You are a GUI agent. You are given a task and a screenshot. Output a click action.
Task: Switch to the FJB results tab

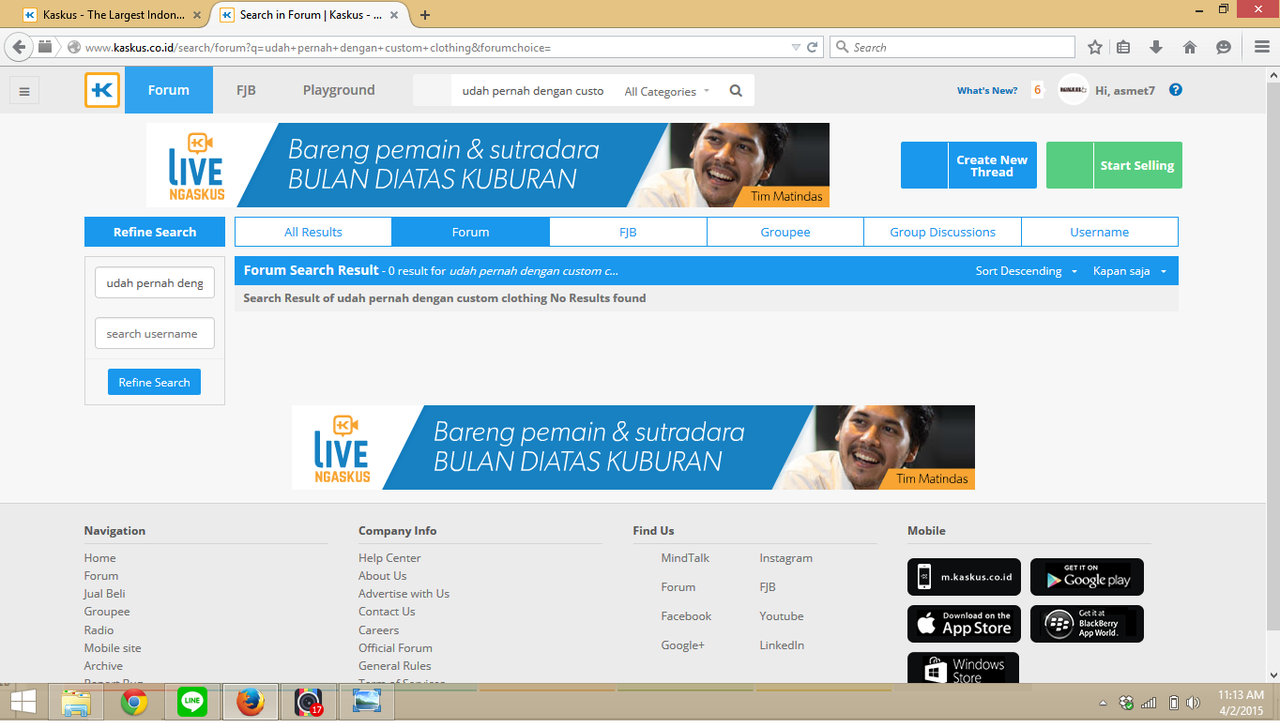click(x=628, y=232)
